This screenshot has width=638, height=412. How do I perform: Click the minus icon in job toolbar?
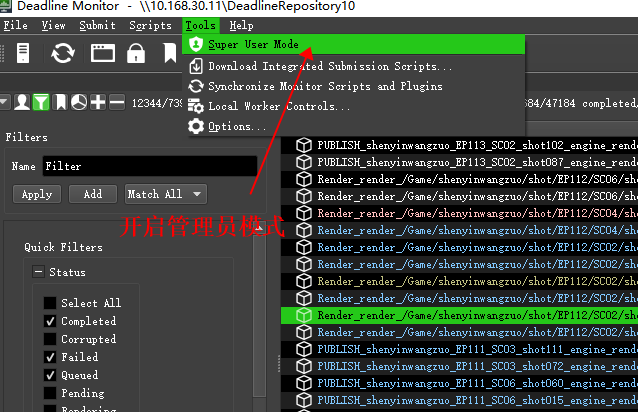click(117, 102)
